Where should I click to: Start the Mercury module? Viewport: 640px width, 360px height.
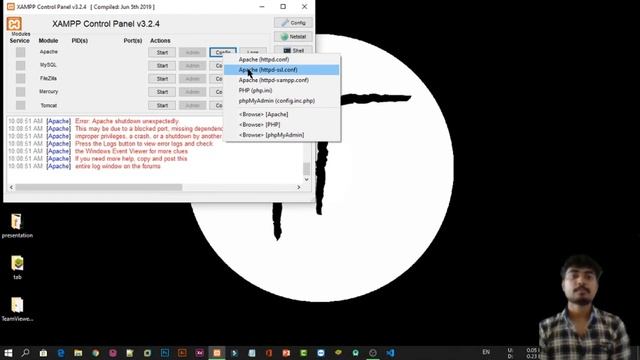point(162,92)
